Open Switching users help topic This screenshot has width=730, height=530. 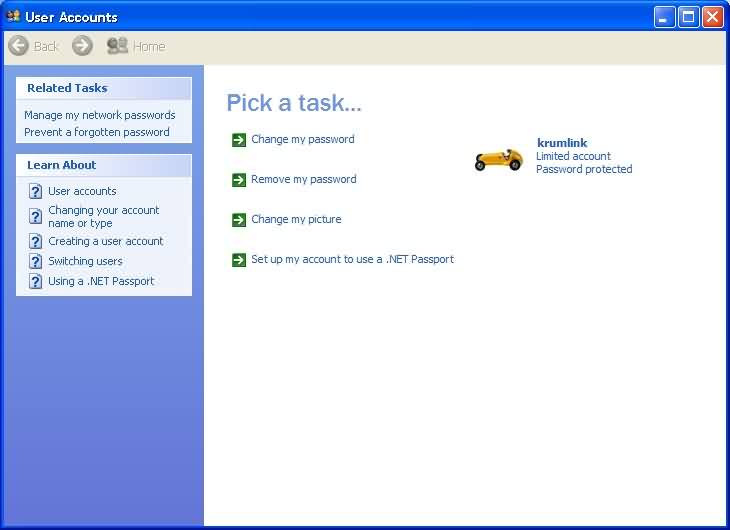point(85,261)
